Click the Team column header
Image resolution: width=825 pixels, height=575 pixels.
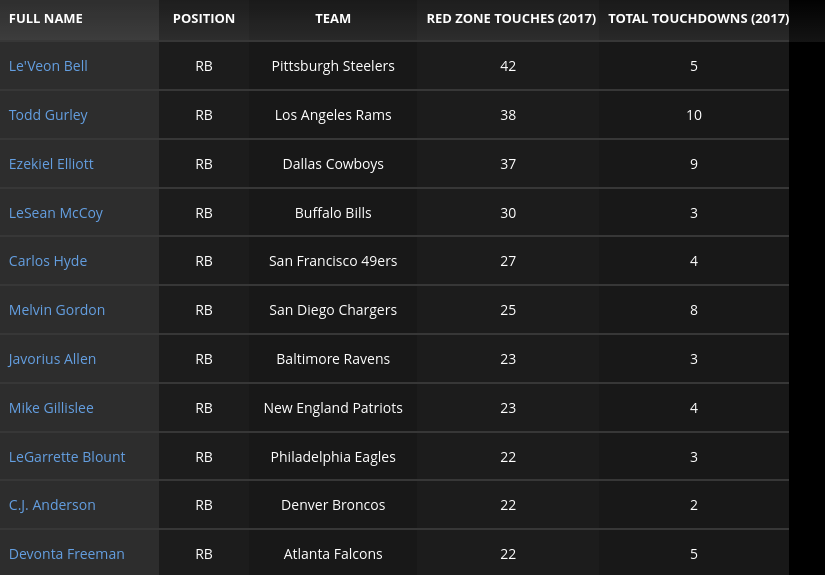tap(333, 19)
